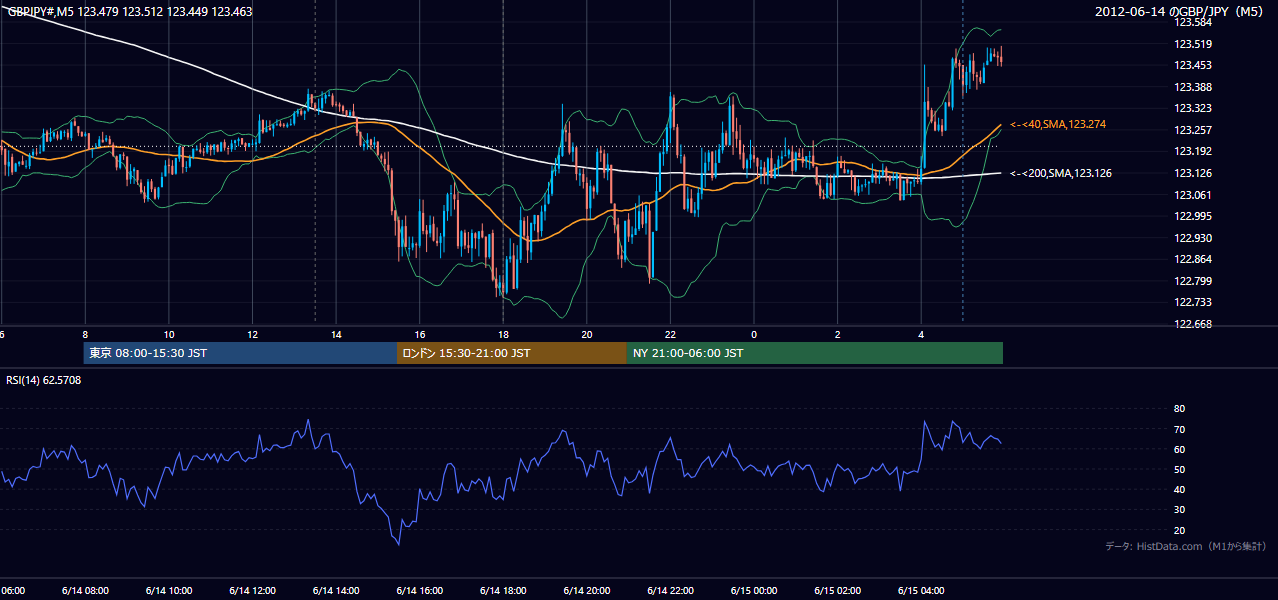Click hour label 16 under the price chart
The width and height of the screenshot is (1278, 600).
[x=420, y=335]
